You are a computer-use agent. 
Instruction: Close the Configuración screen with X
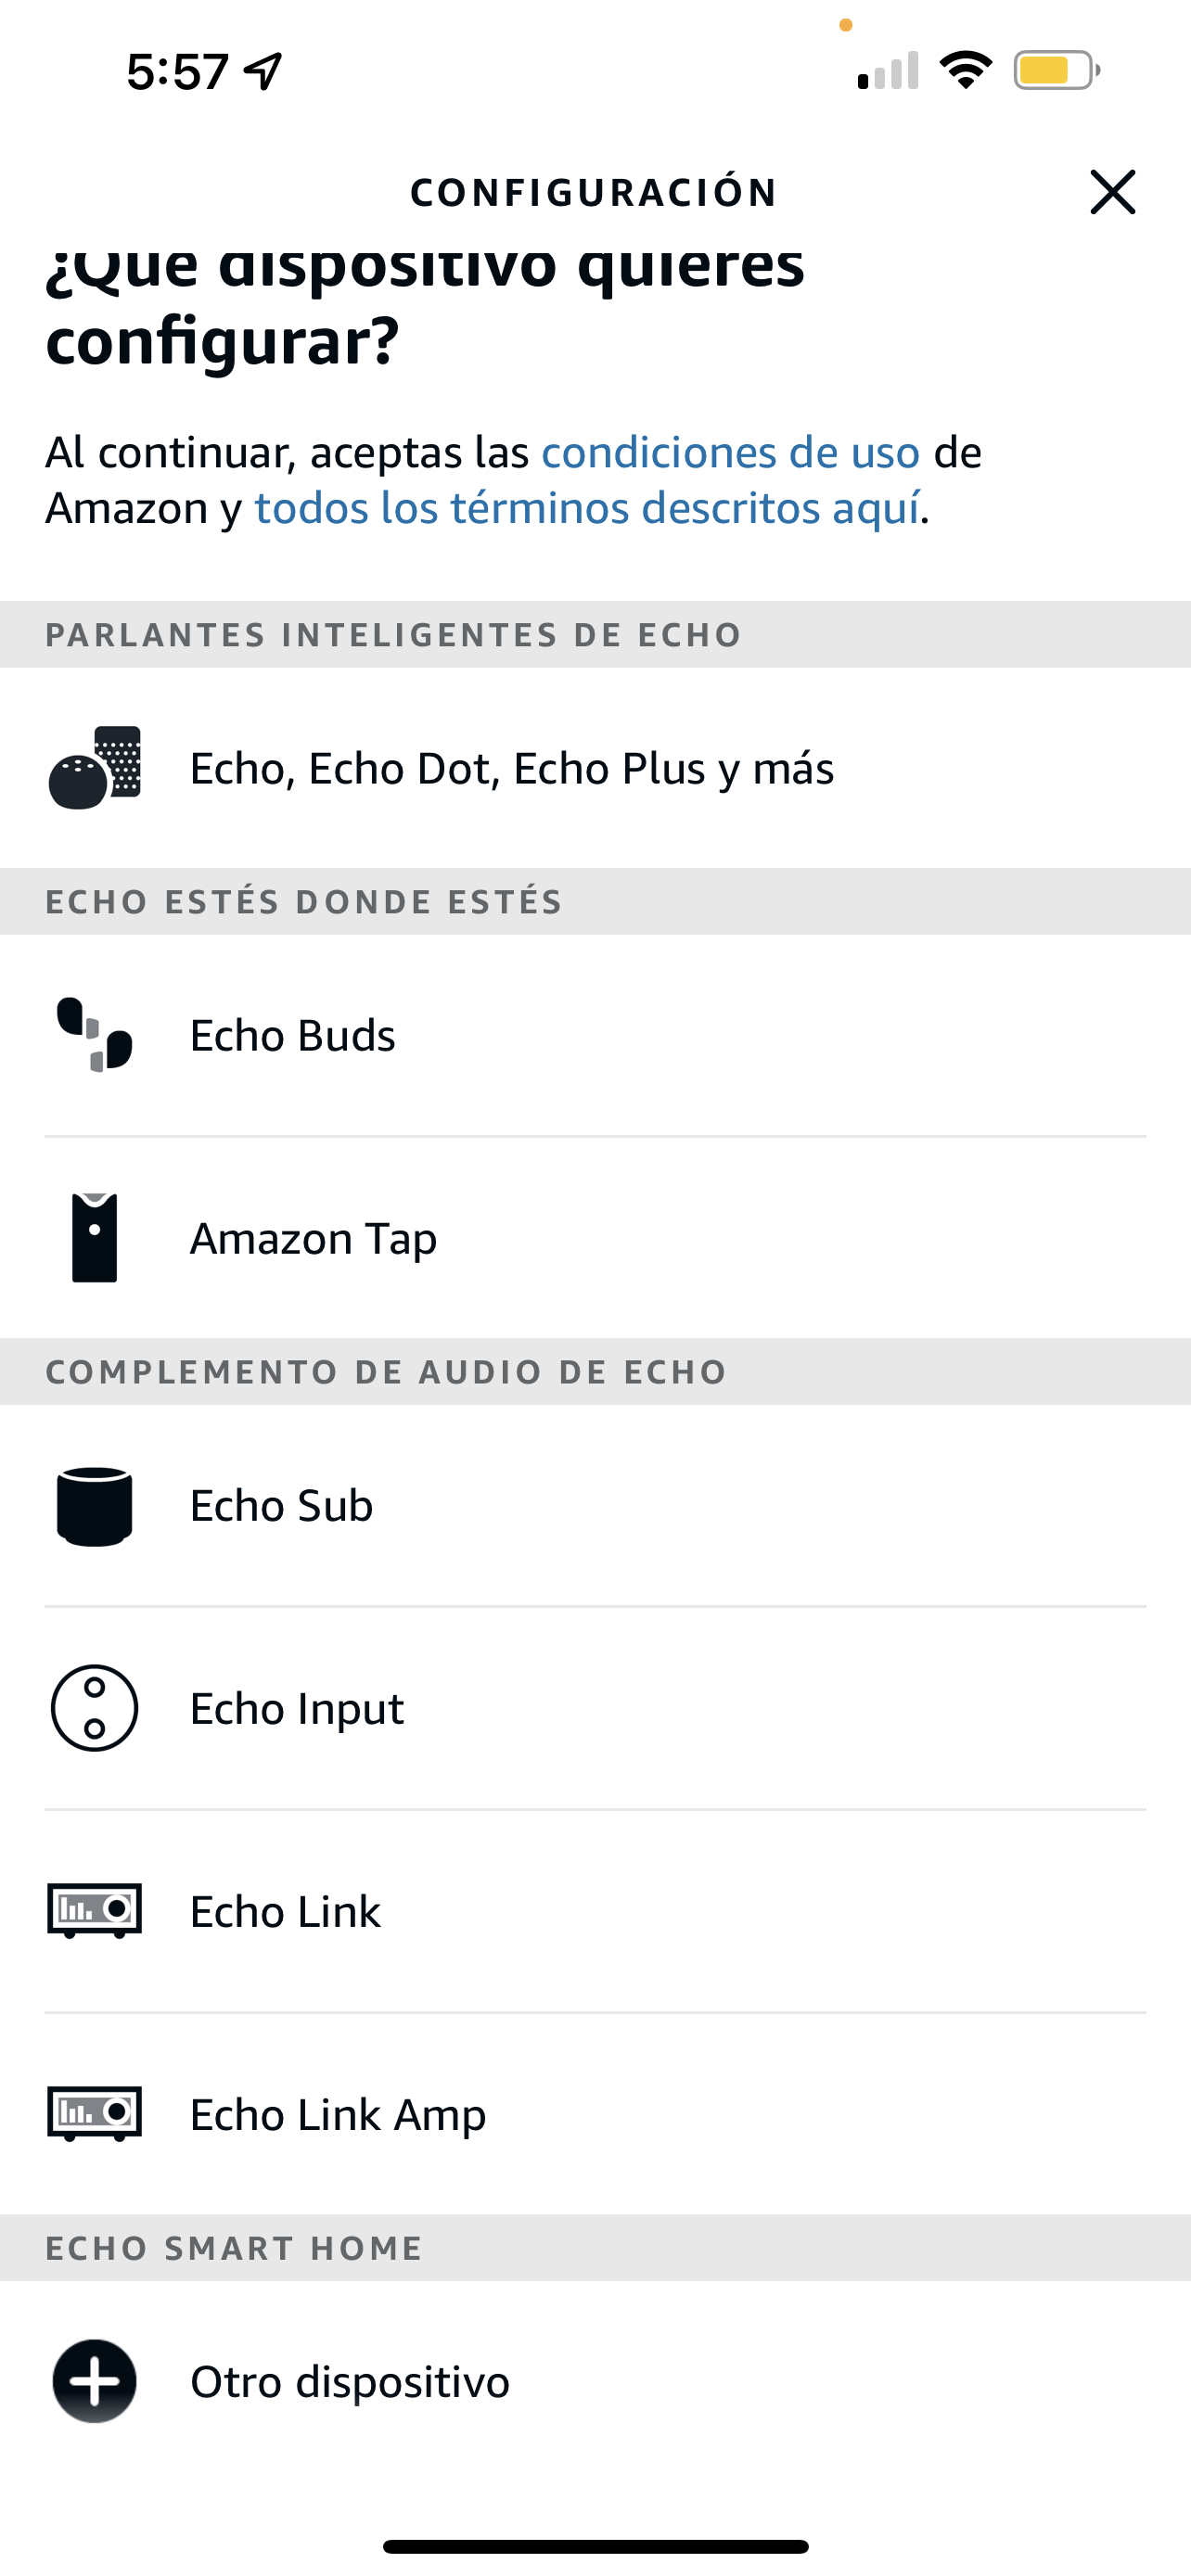click(1112, 192)
